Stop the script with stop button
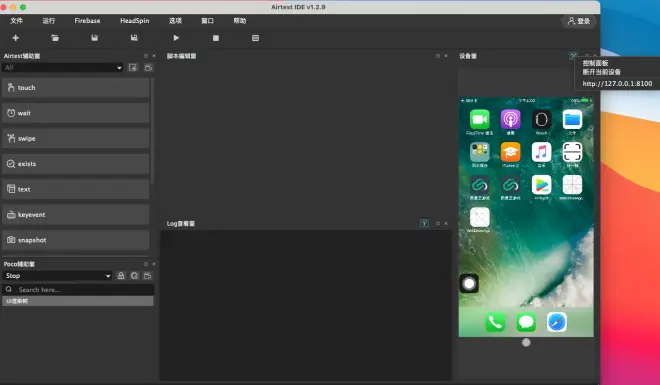Viewport: 660px width, 385px height. pyautogui.click(x=216, y=38)
